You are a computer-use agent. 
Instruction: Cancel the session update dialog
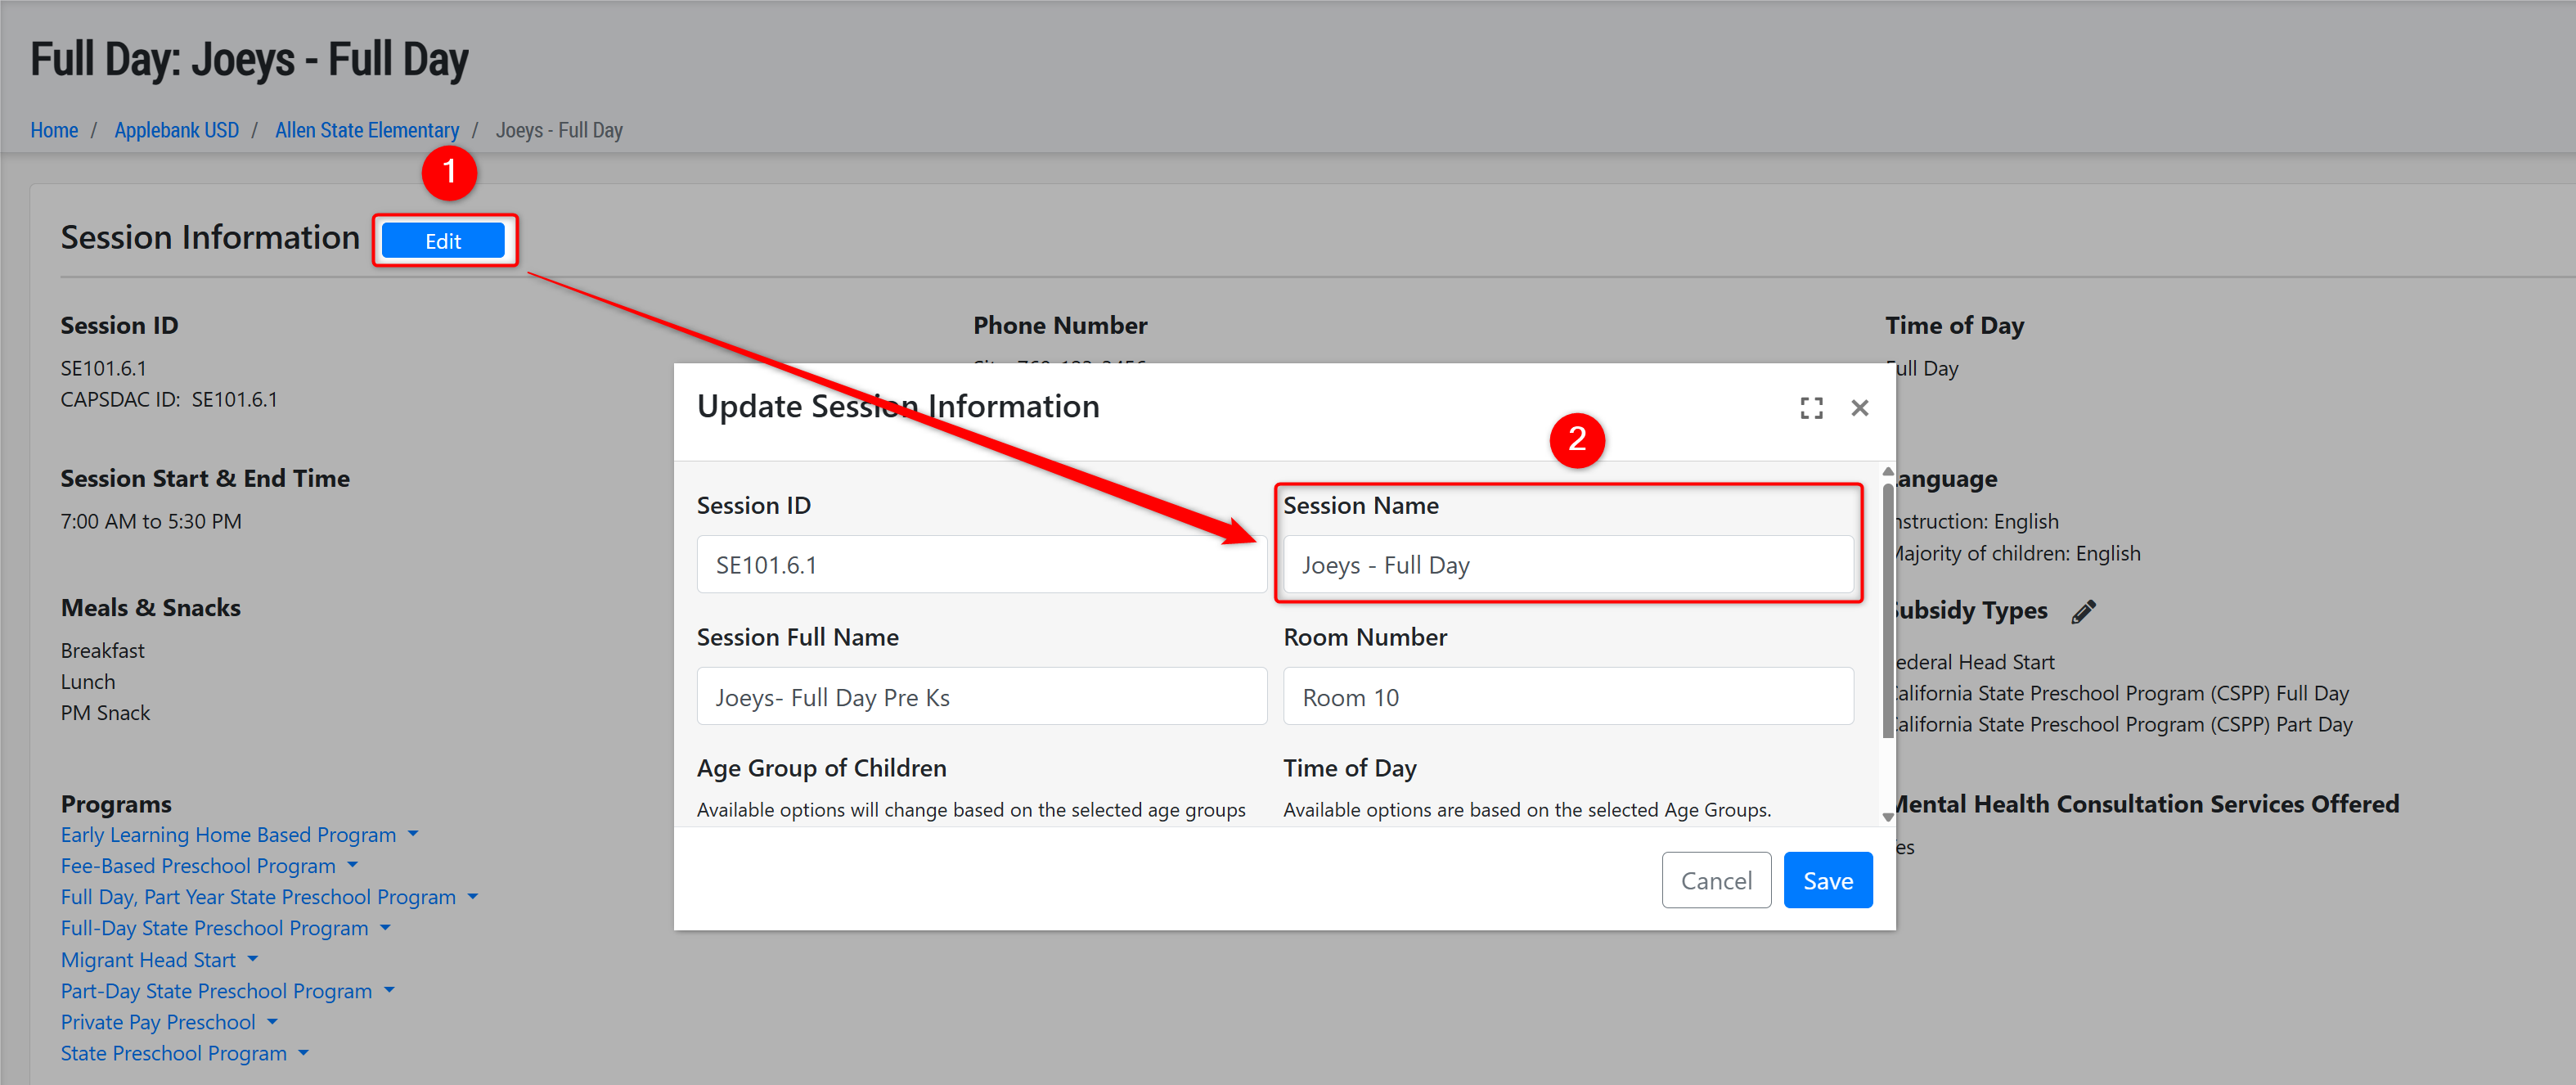(1715, 880)
